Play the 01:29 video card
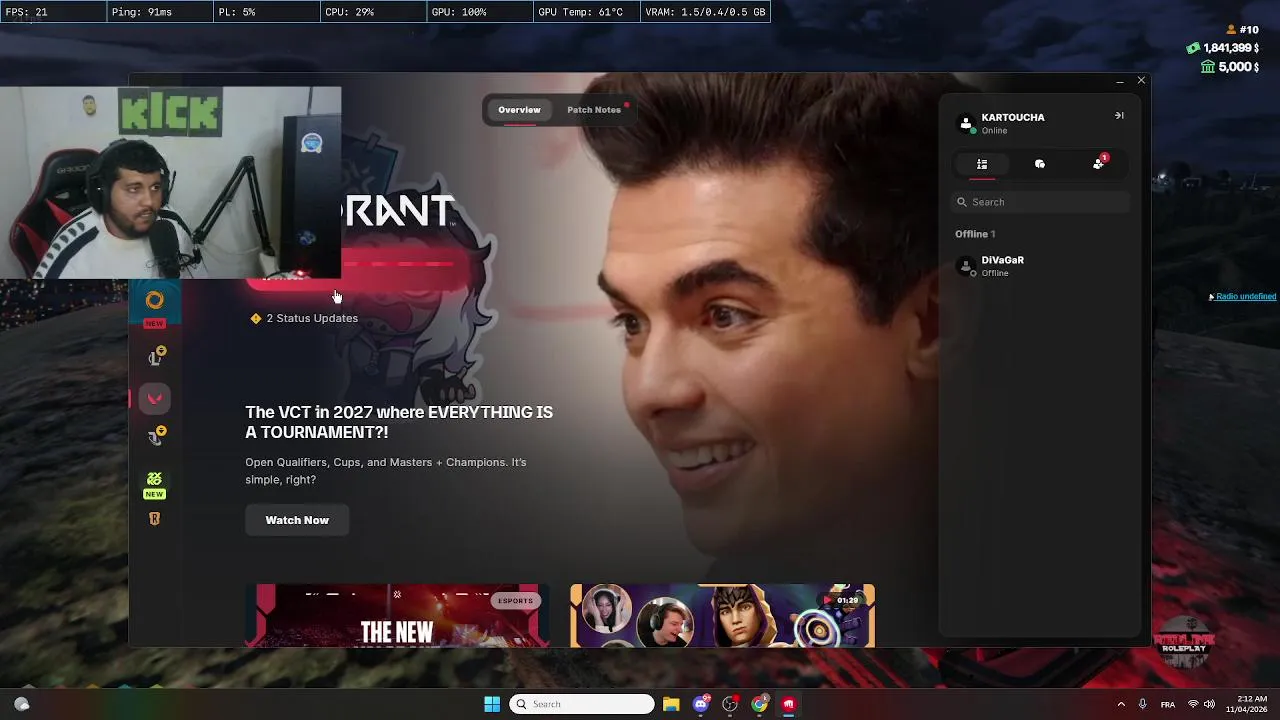The image size is (1280, 720). pyautogui.click(x=722, y=615)
